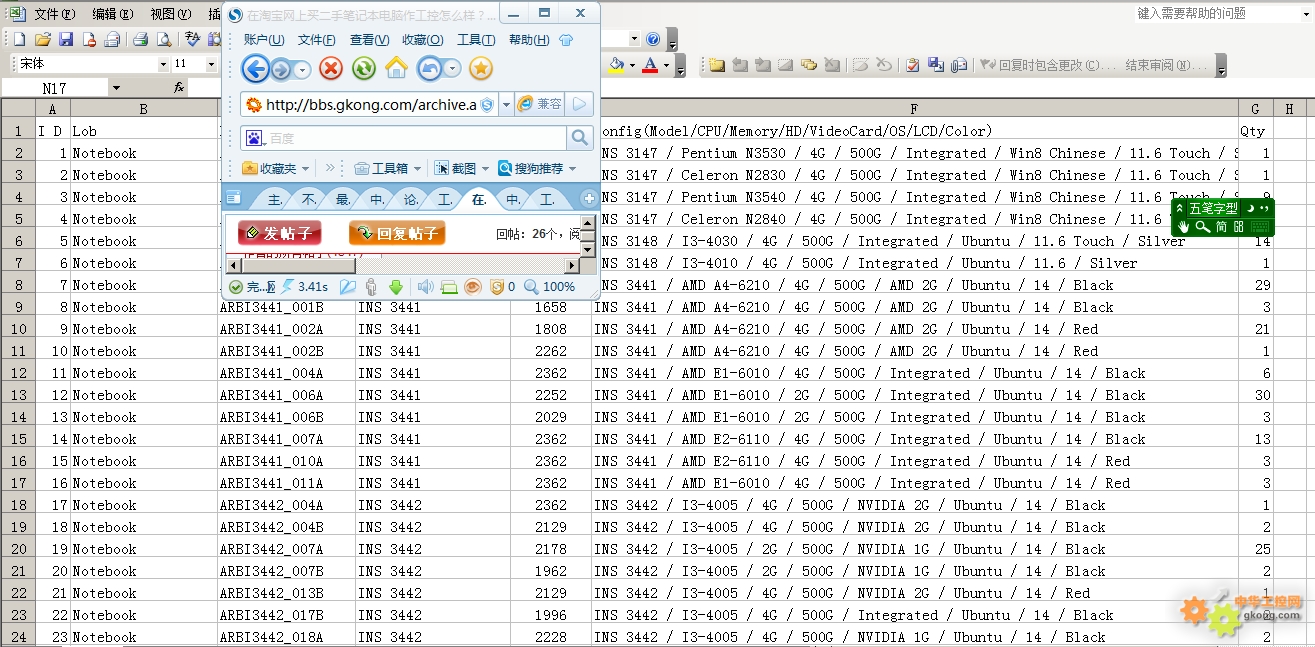Click the Open folder icon in Excel toolbar
Image resolution: width=1315 pixels, height=647 pixels.
42,39
